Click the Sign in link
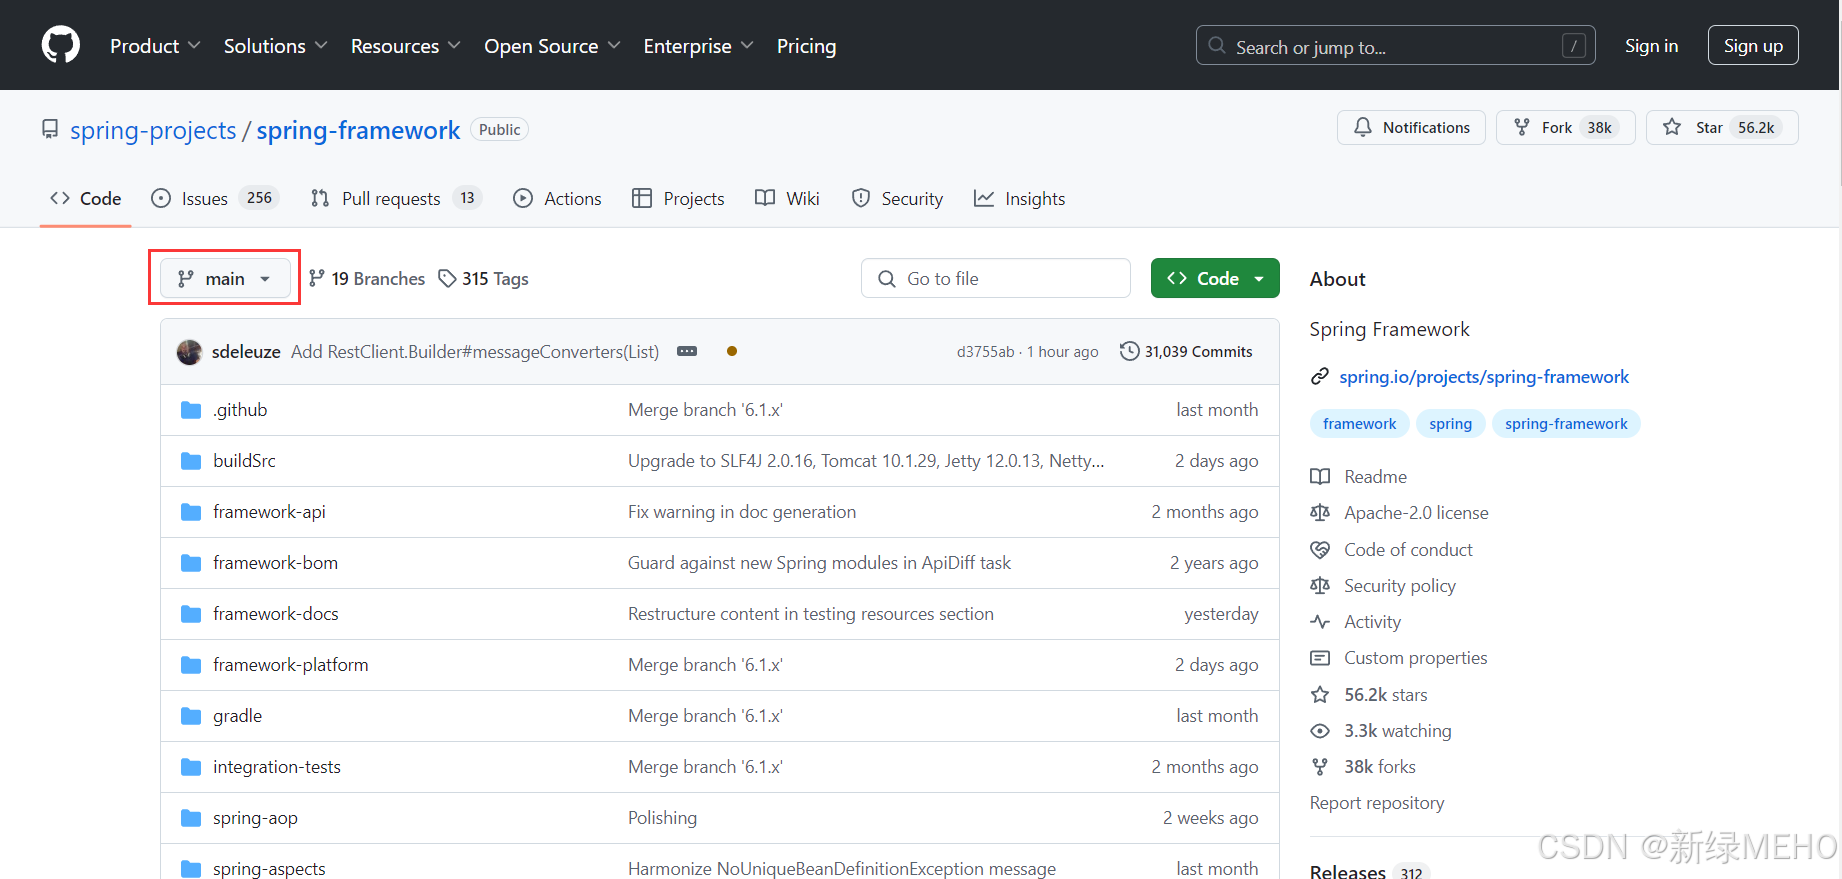1842x879 pixels. [x=1651, y=46]
